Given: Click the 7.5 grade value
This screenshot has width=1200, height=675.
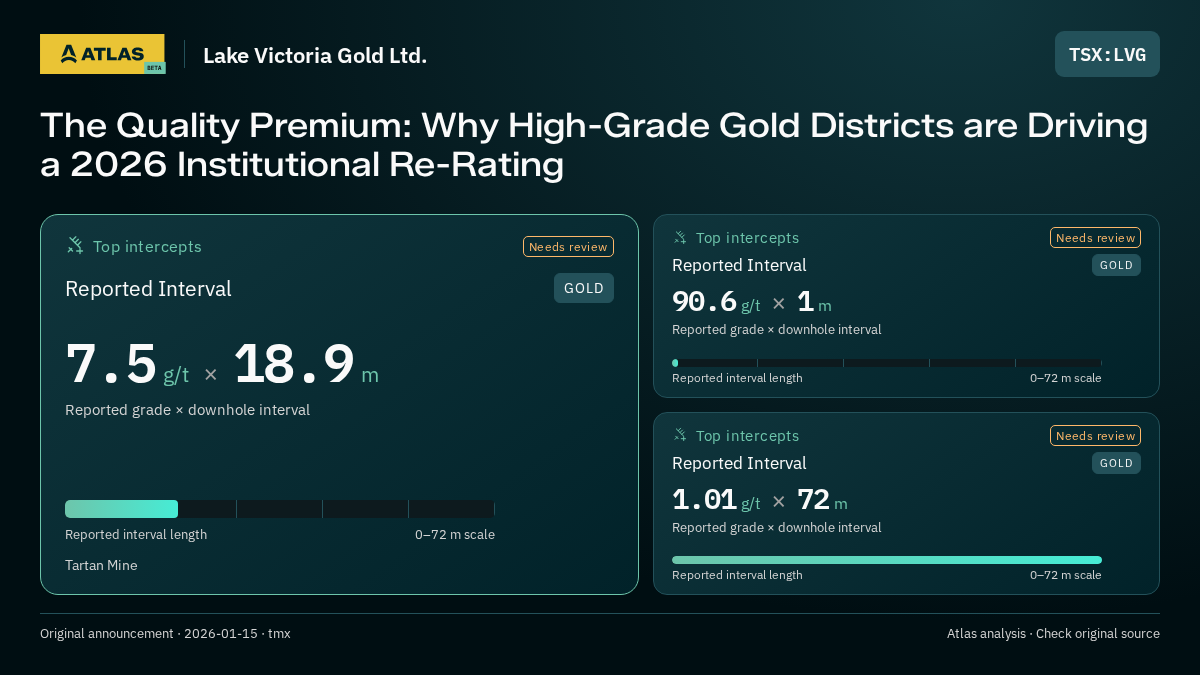Looking at the screenshot, I should pos(111,364).
